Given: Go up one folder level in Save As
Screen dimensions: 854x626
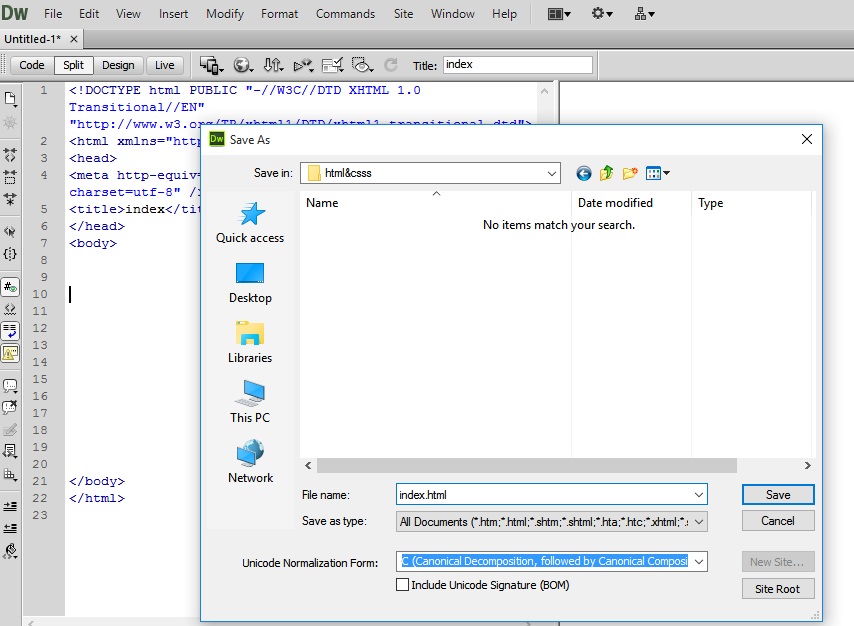Looking at the screenshot, I should click(x=606, y=173).
